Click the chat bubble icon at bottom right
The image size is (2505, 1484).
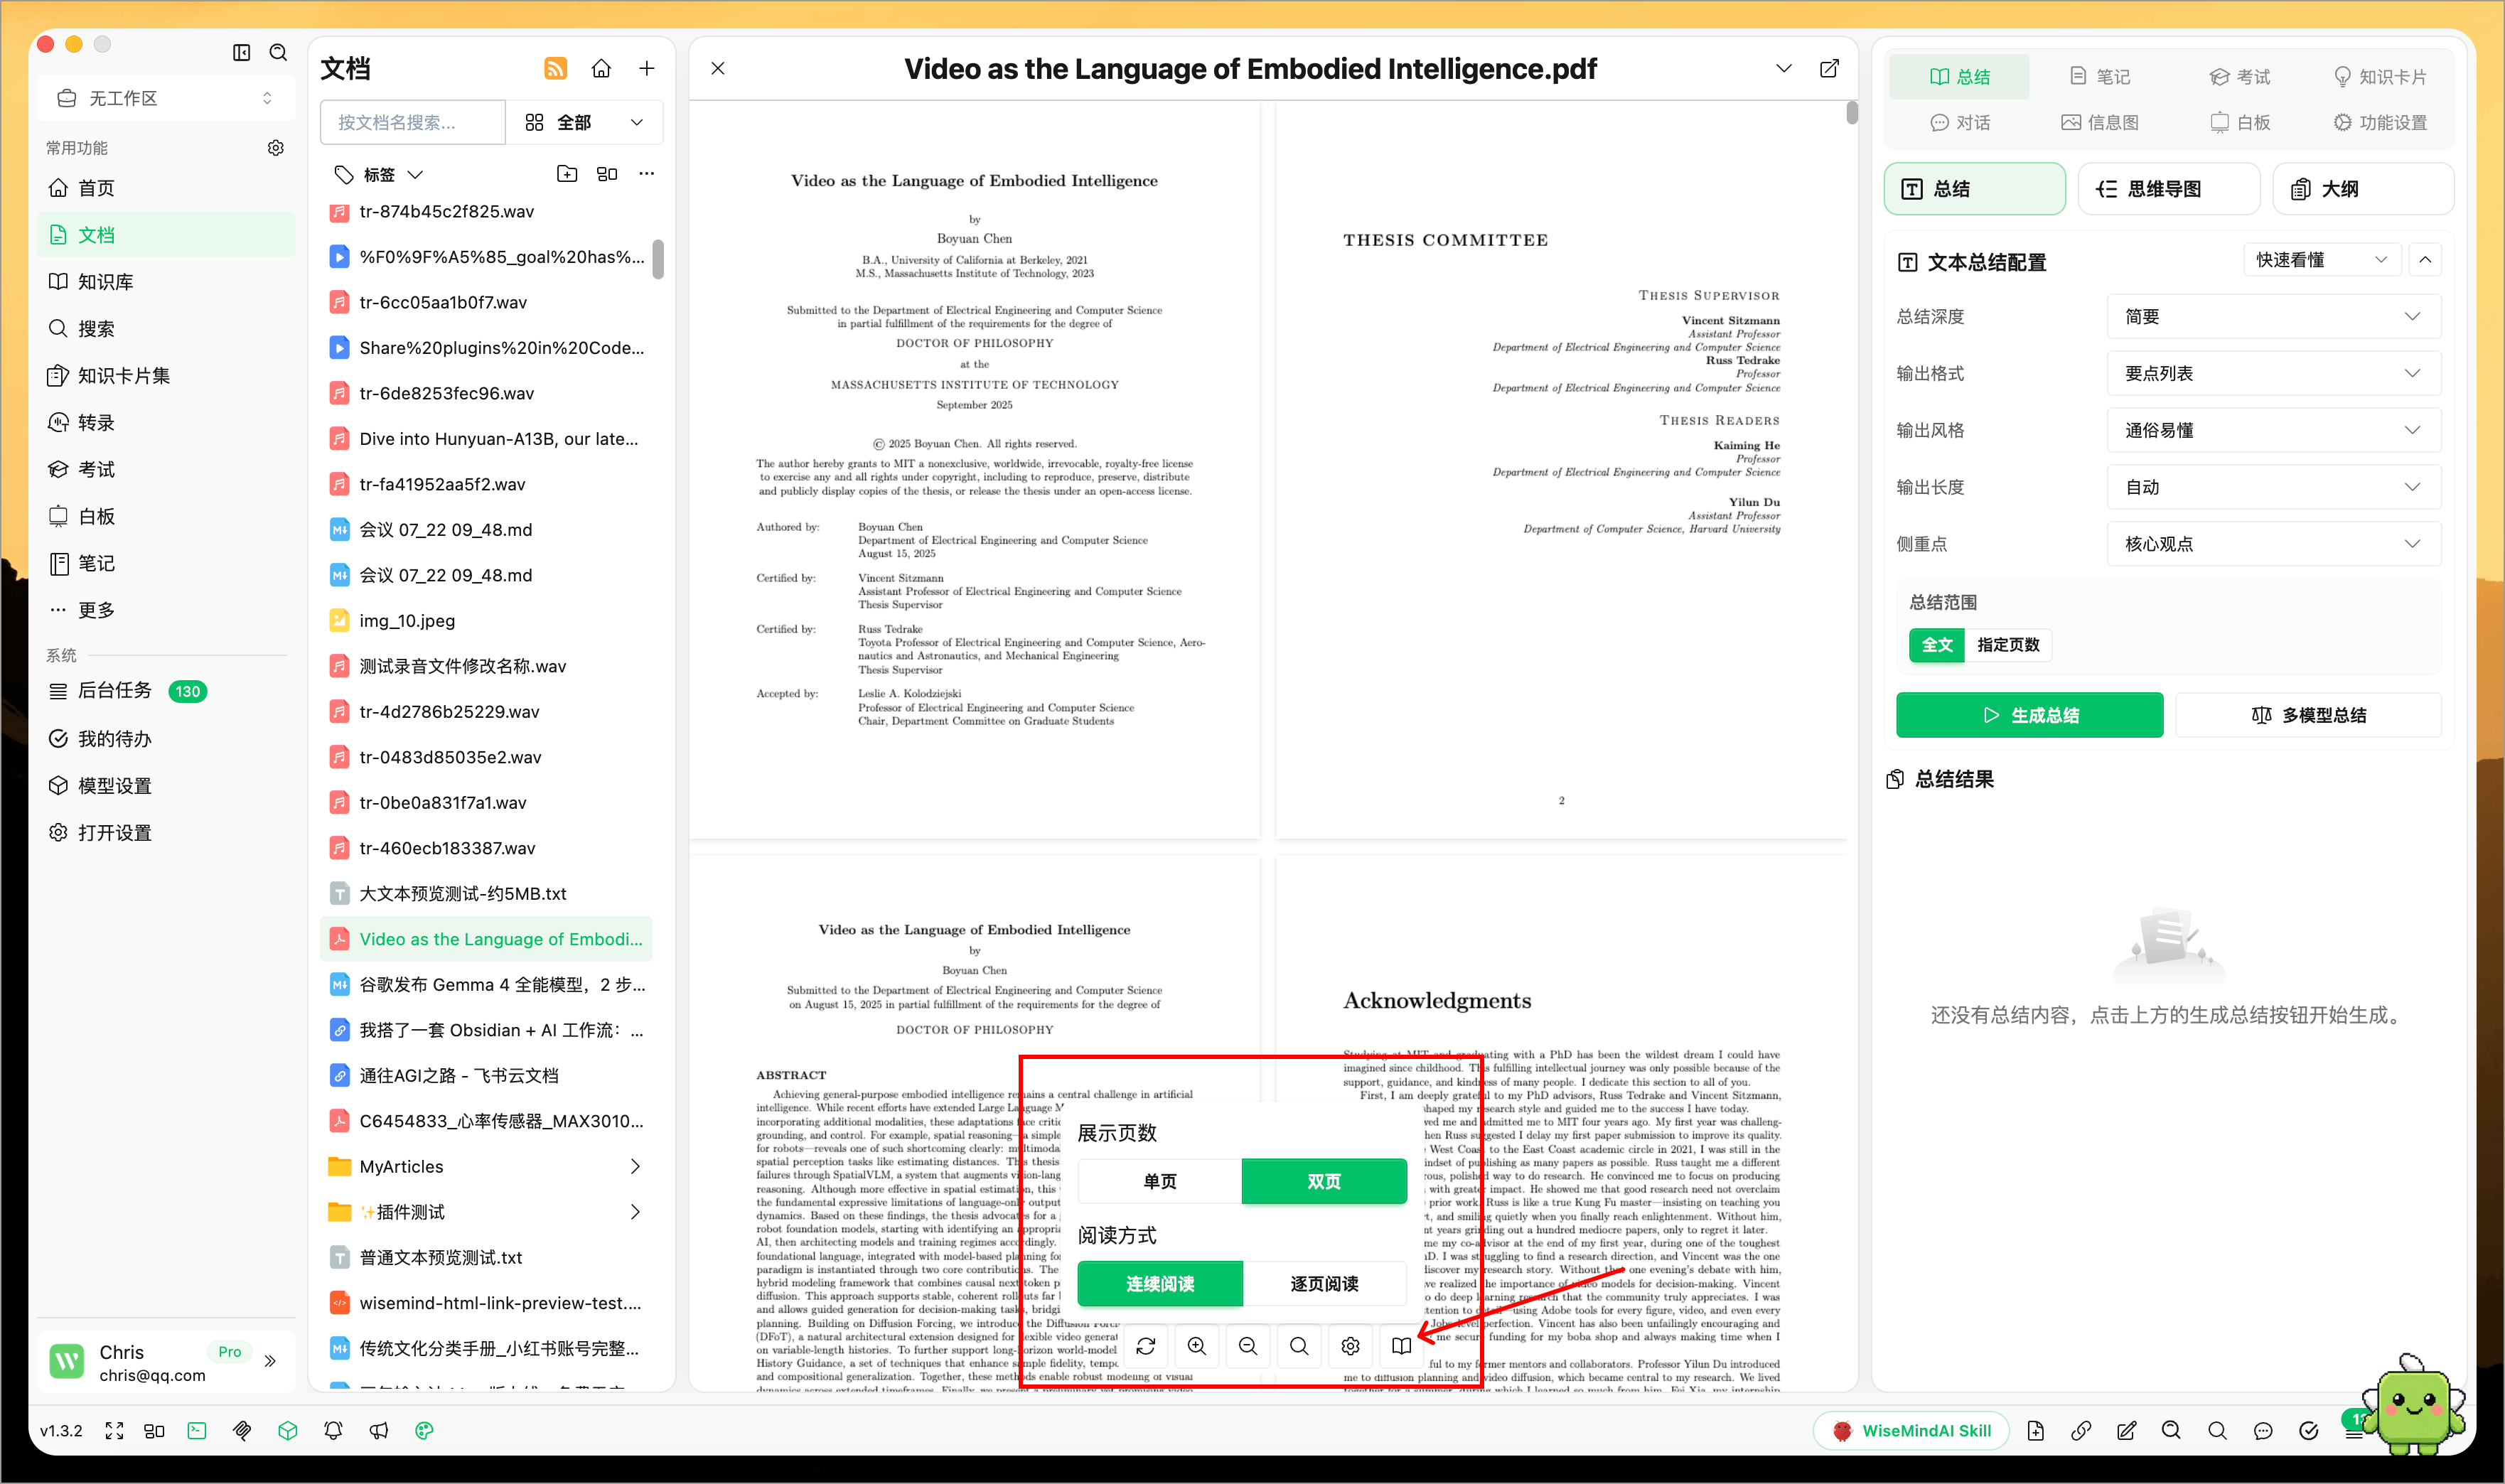click(x=2263, y=1431)
